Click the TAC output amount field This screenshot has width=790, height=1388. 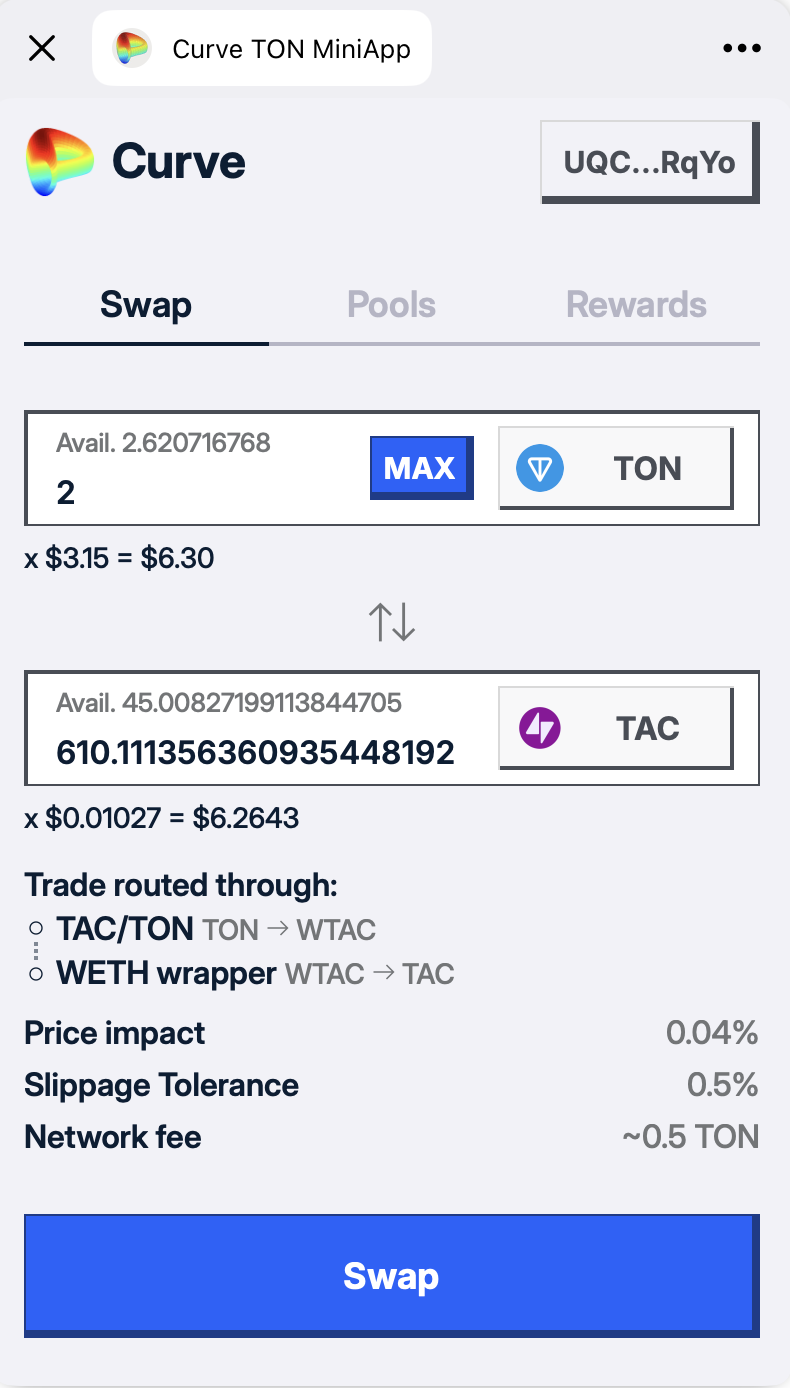click(256, 752)
